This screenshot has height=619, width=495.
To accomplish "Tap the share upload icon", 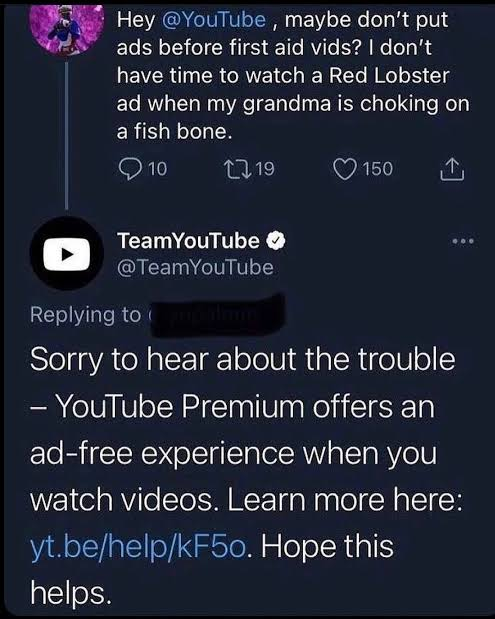I will tap(452, 169).
